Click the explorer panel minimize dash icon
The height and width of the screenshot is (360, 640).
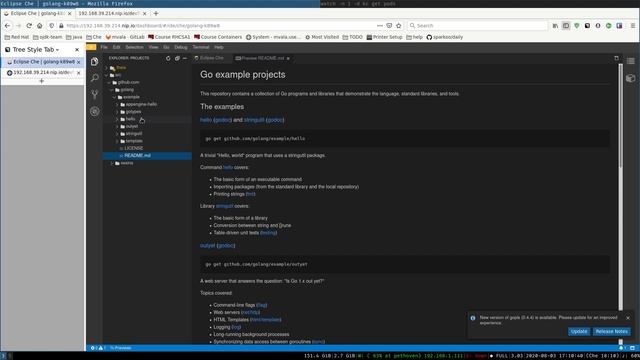185,58
